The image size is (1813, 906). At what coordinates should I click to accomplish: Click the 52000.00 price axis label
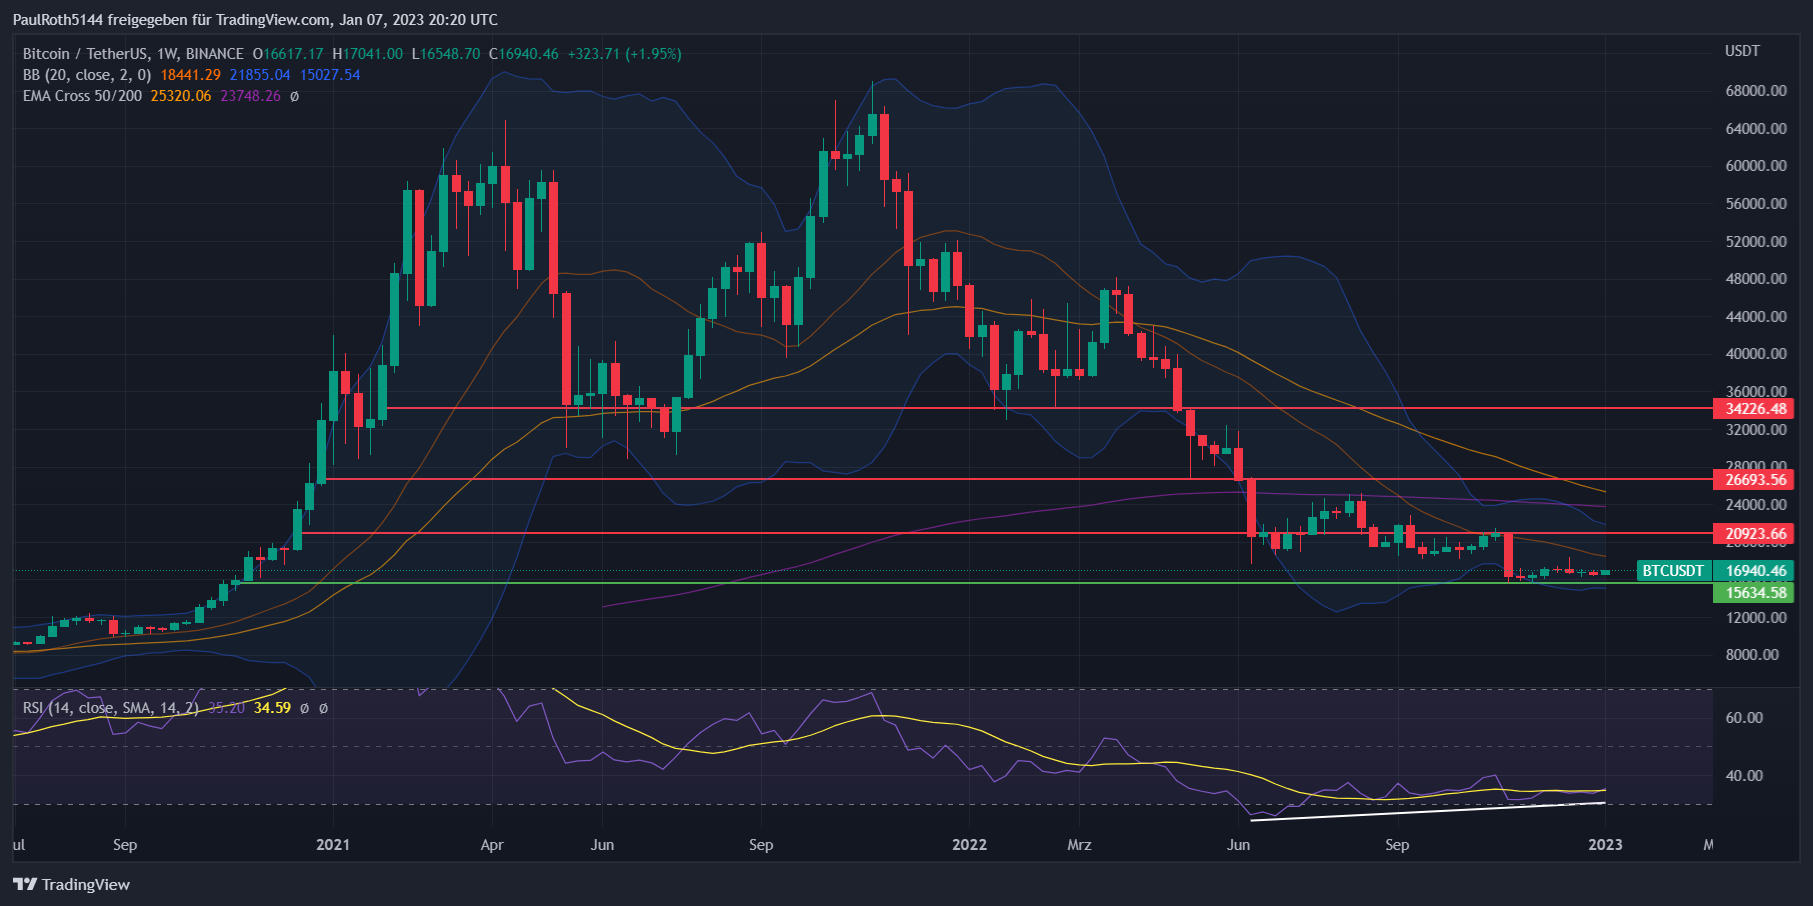coord(1756,242)
